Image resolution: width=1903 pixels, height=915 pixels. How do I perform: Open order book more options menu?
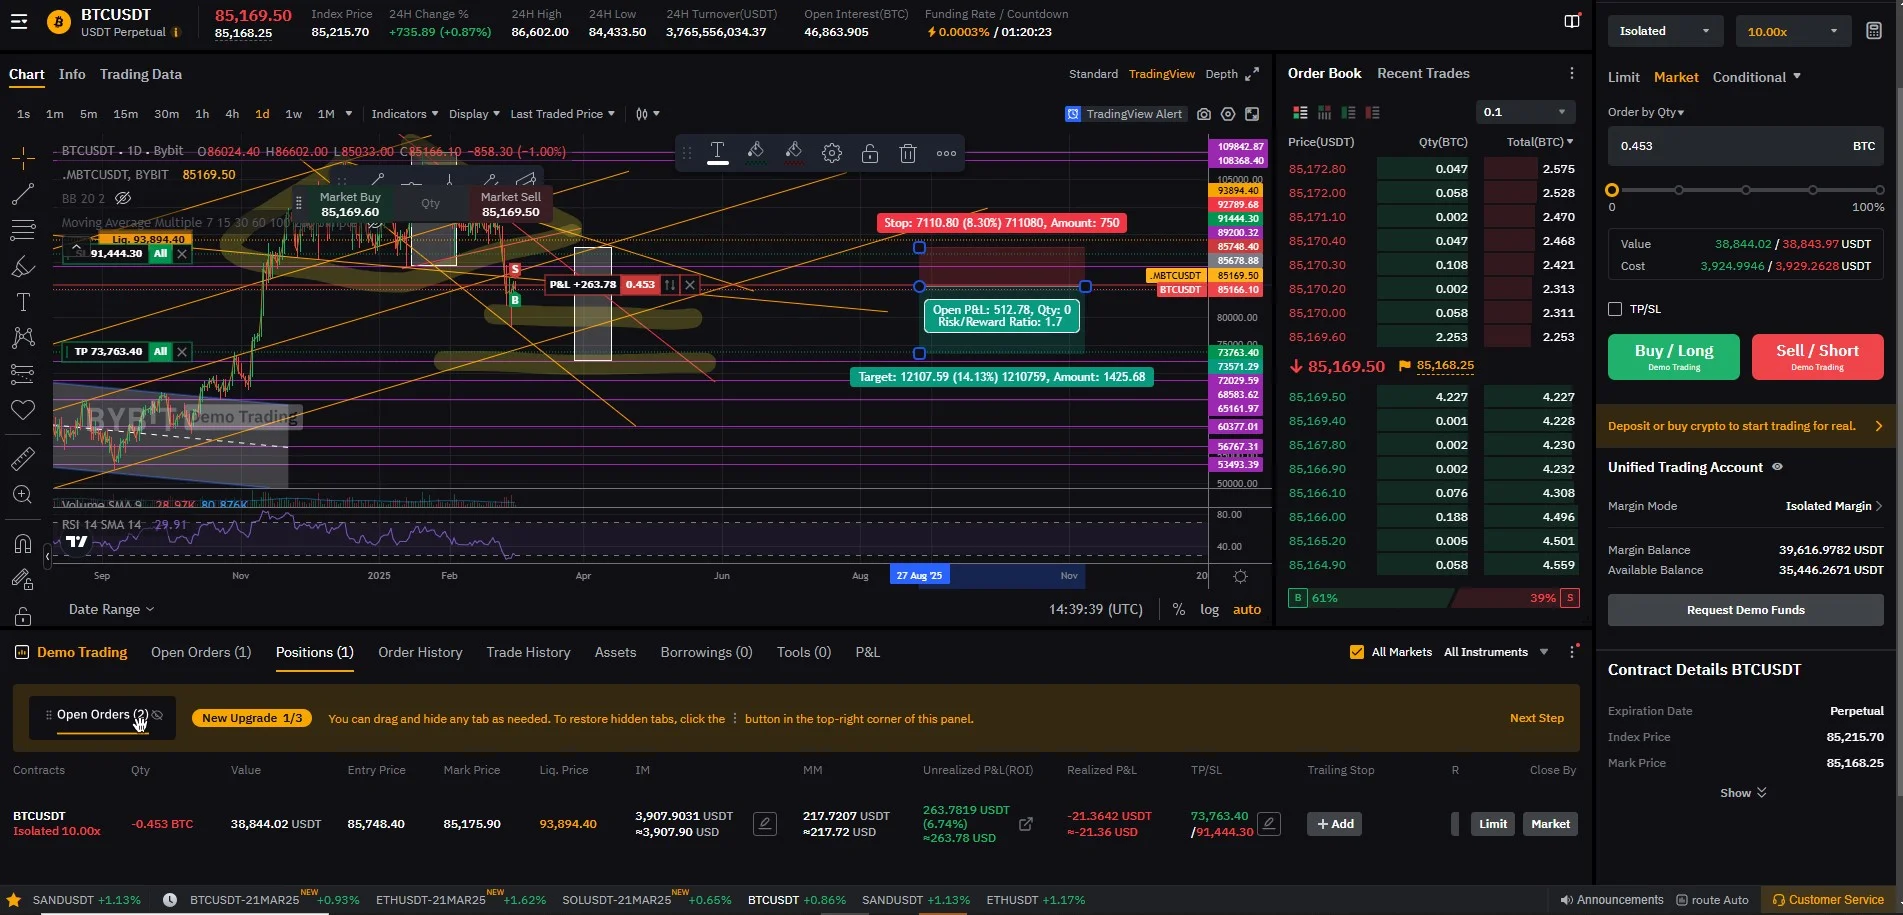pos(1572,73)
